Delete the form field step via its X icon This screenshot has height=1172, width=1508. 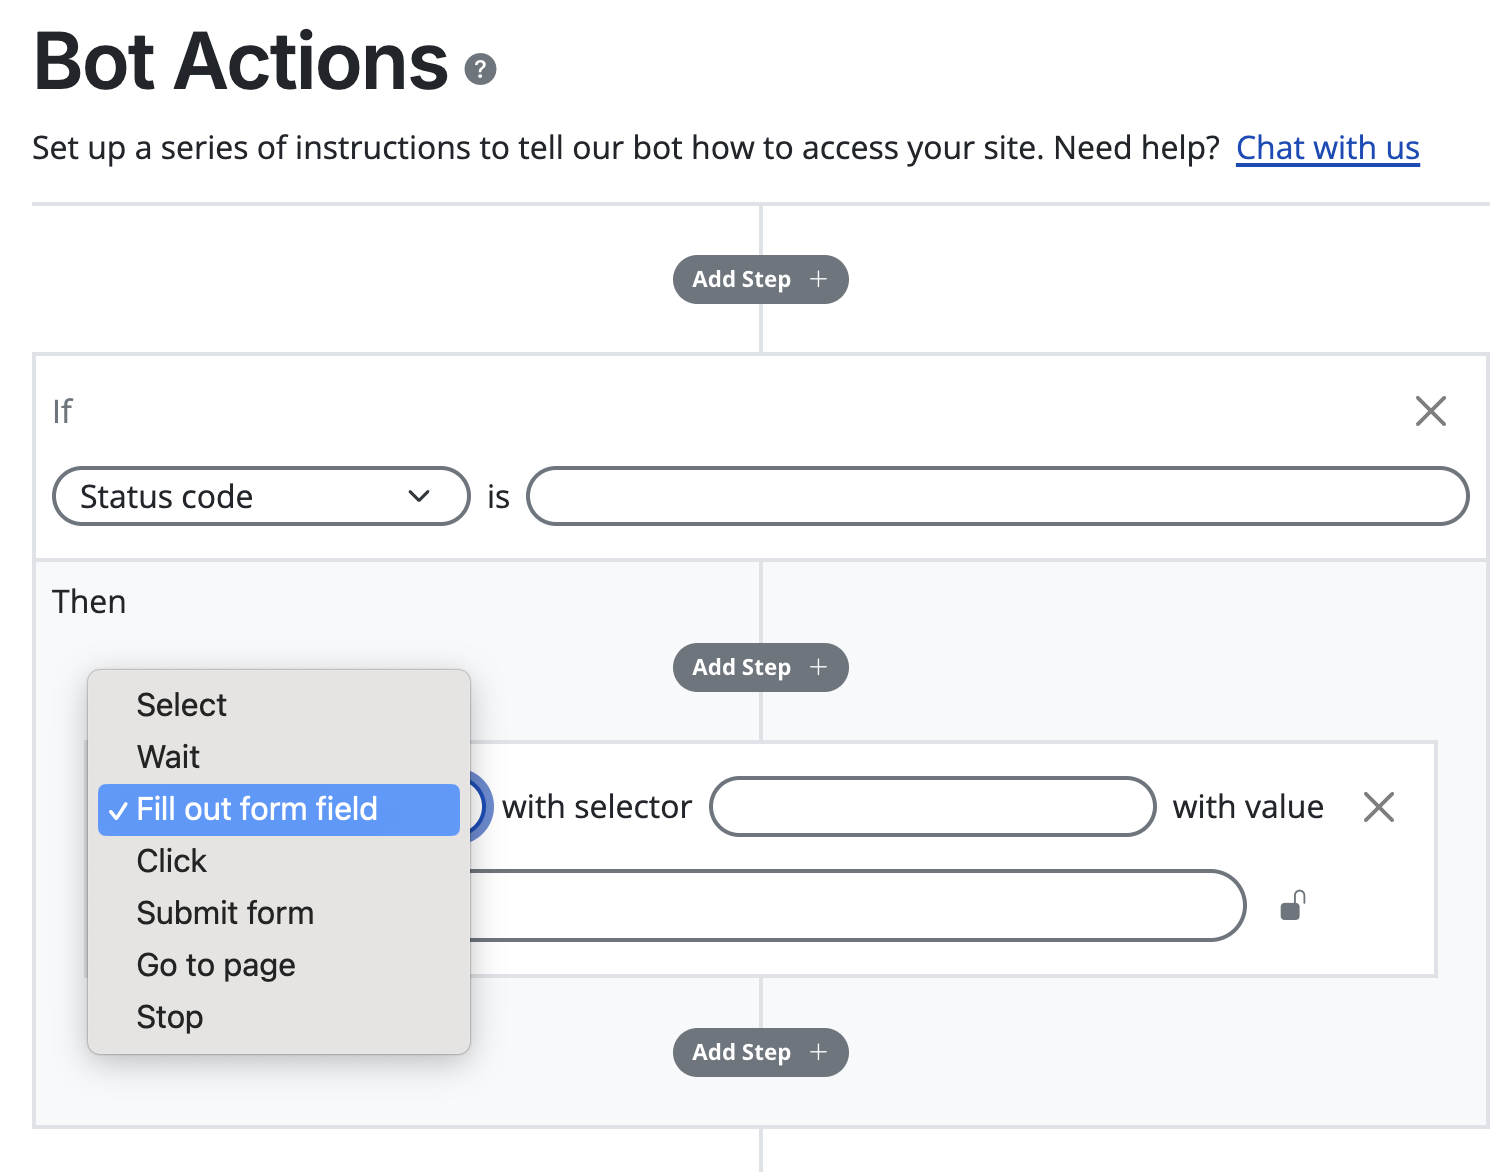[x=1379, y=806]
